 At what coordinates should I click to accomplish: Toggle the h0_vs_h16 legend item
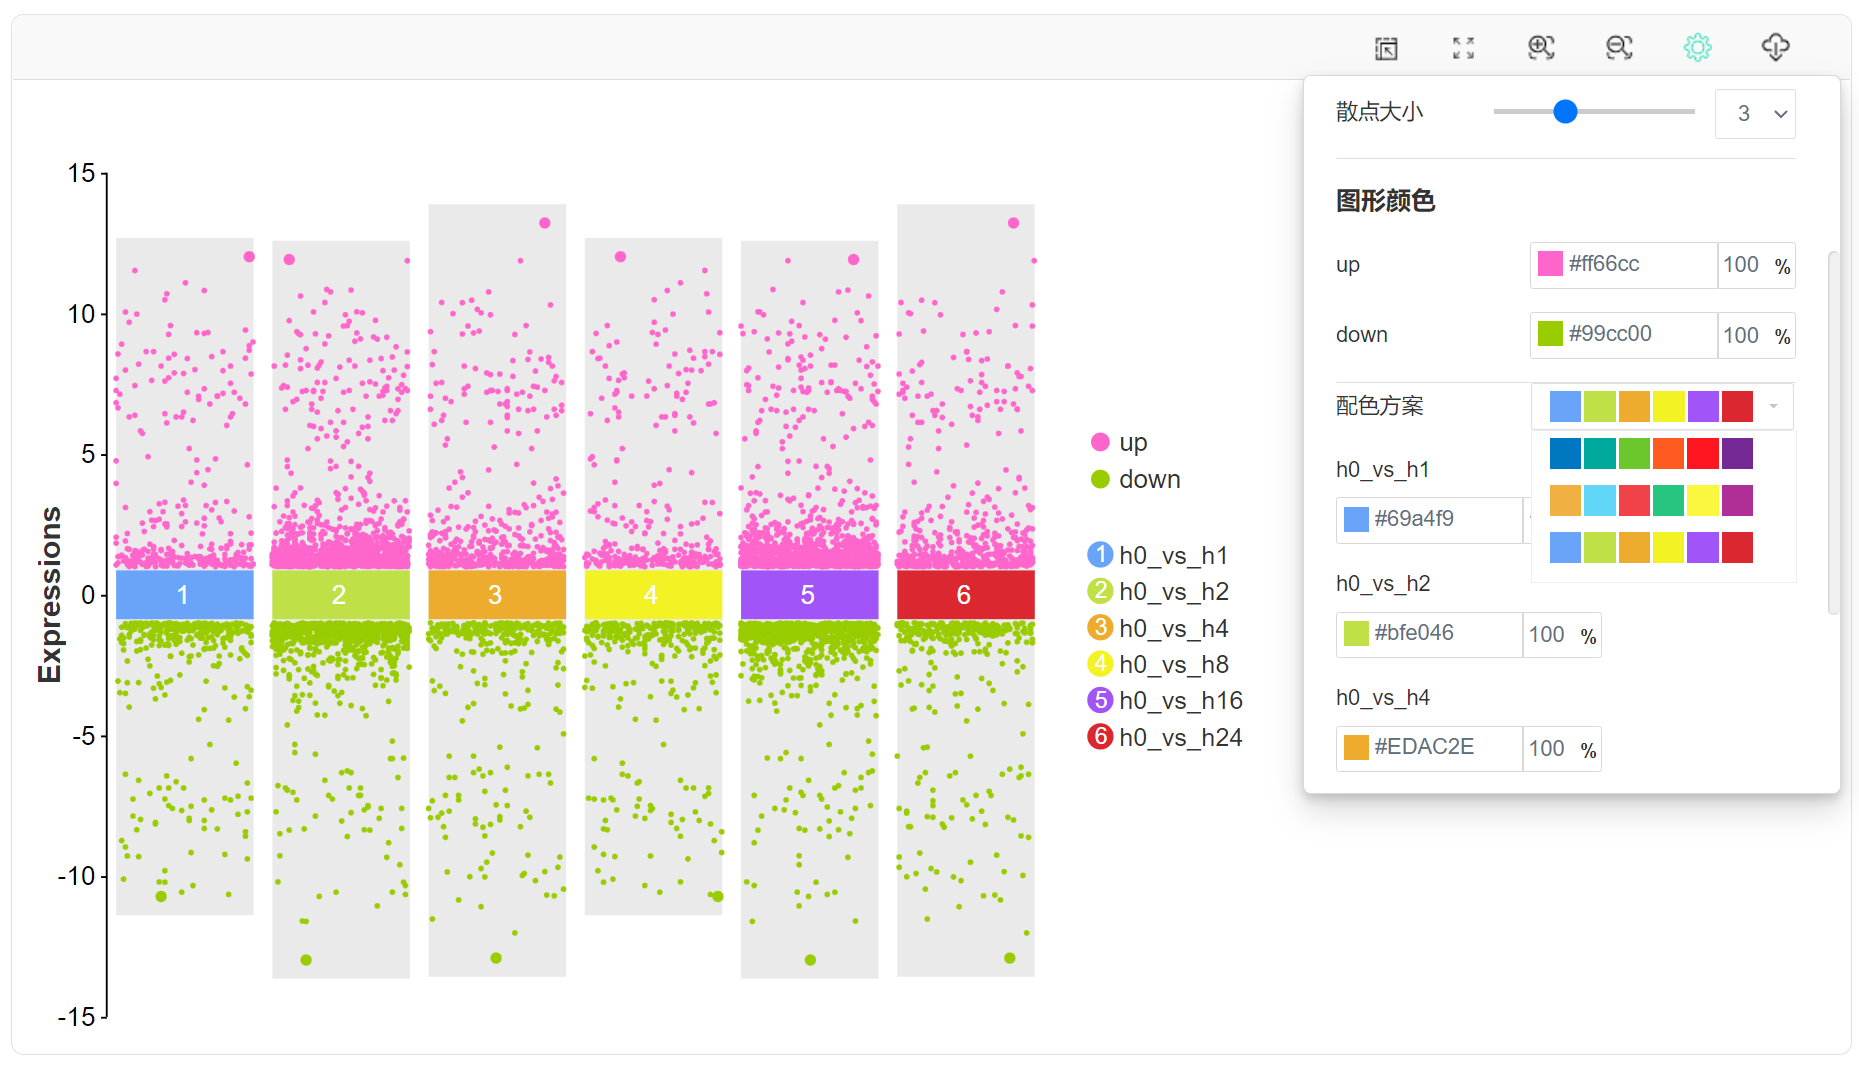(x=1165, y=700)
